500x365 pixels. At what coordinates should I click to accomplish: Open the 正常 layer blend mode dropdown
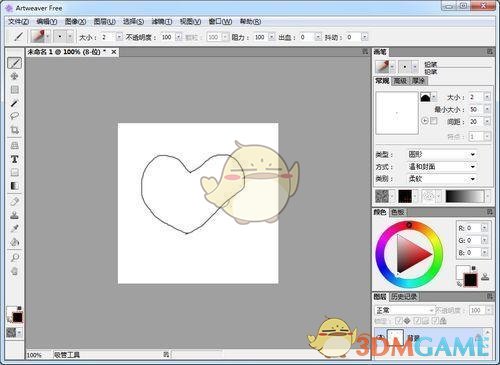tap(404, 310)
